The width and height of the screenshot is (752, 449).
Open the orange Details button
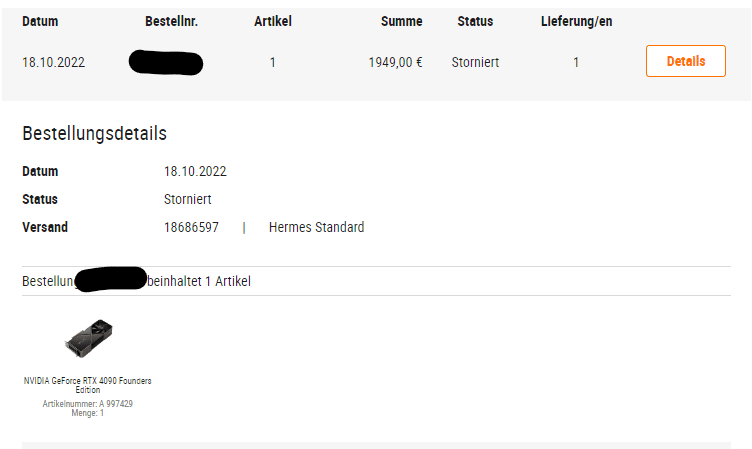coord(685,61)
